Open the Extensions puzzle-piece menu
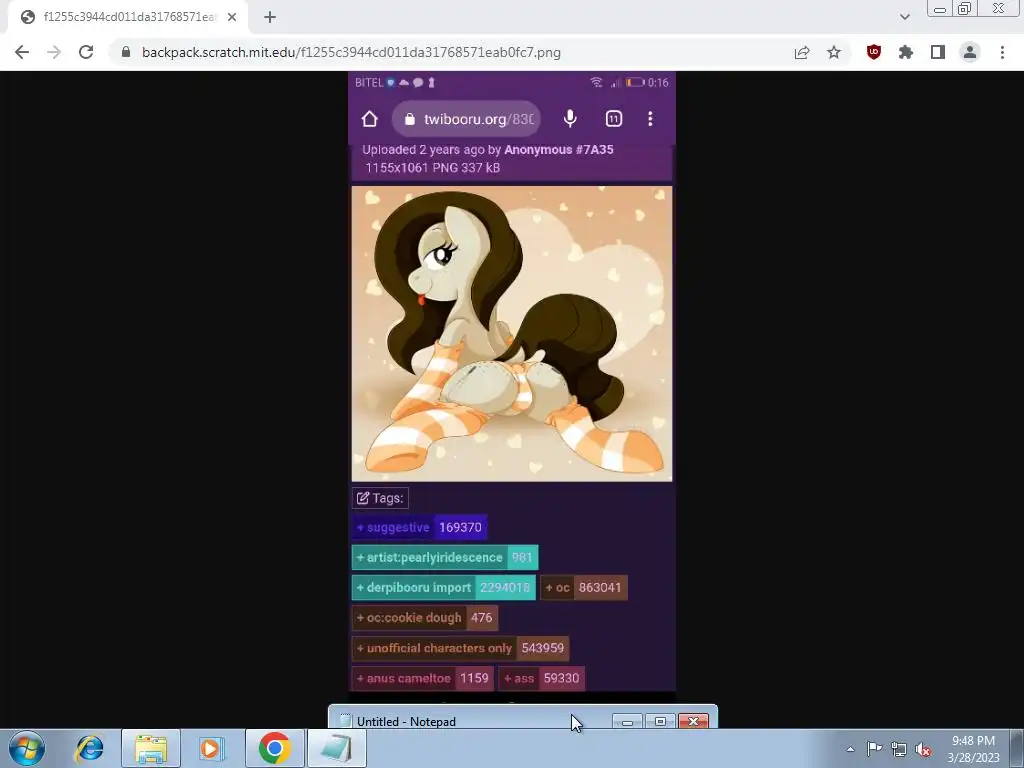 point(906,52)
